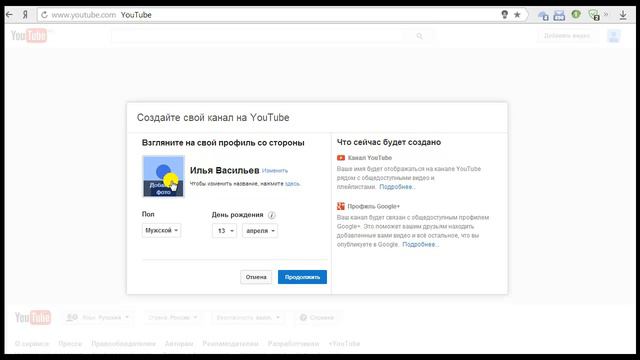Click the green round extension icon
The width and height of the screenshot is (640, 360).
576,15
